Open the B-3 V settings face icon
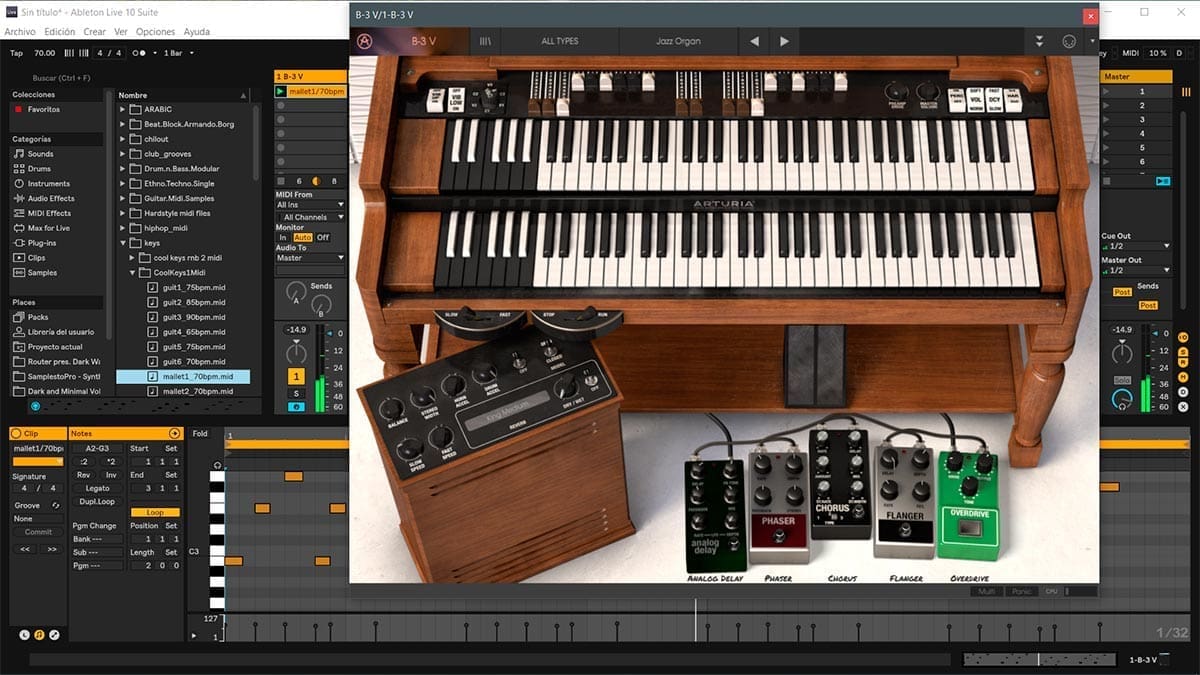1200x675 pixels. click(x=1068, y=41)
